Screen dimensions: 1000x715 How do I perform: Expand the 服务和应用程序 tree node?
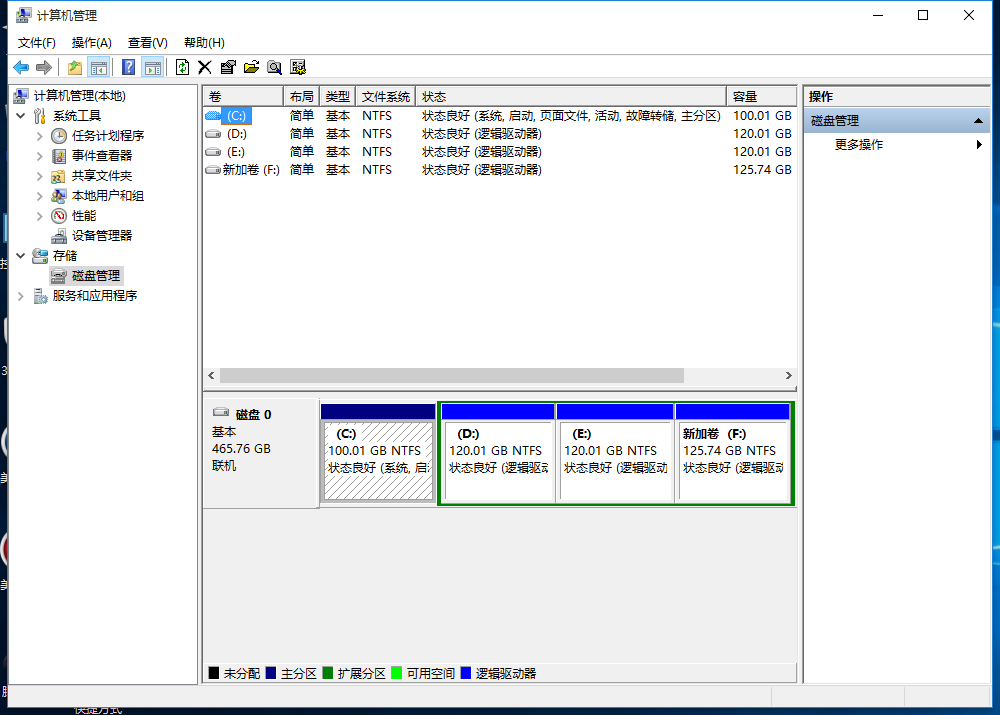pyautogui.click(x=22, y=296)
